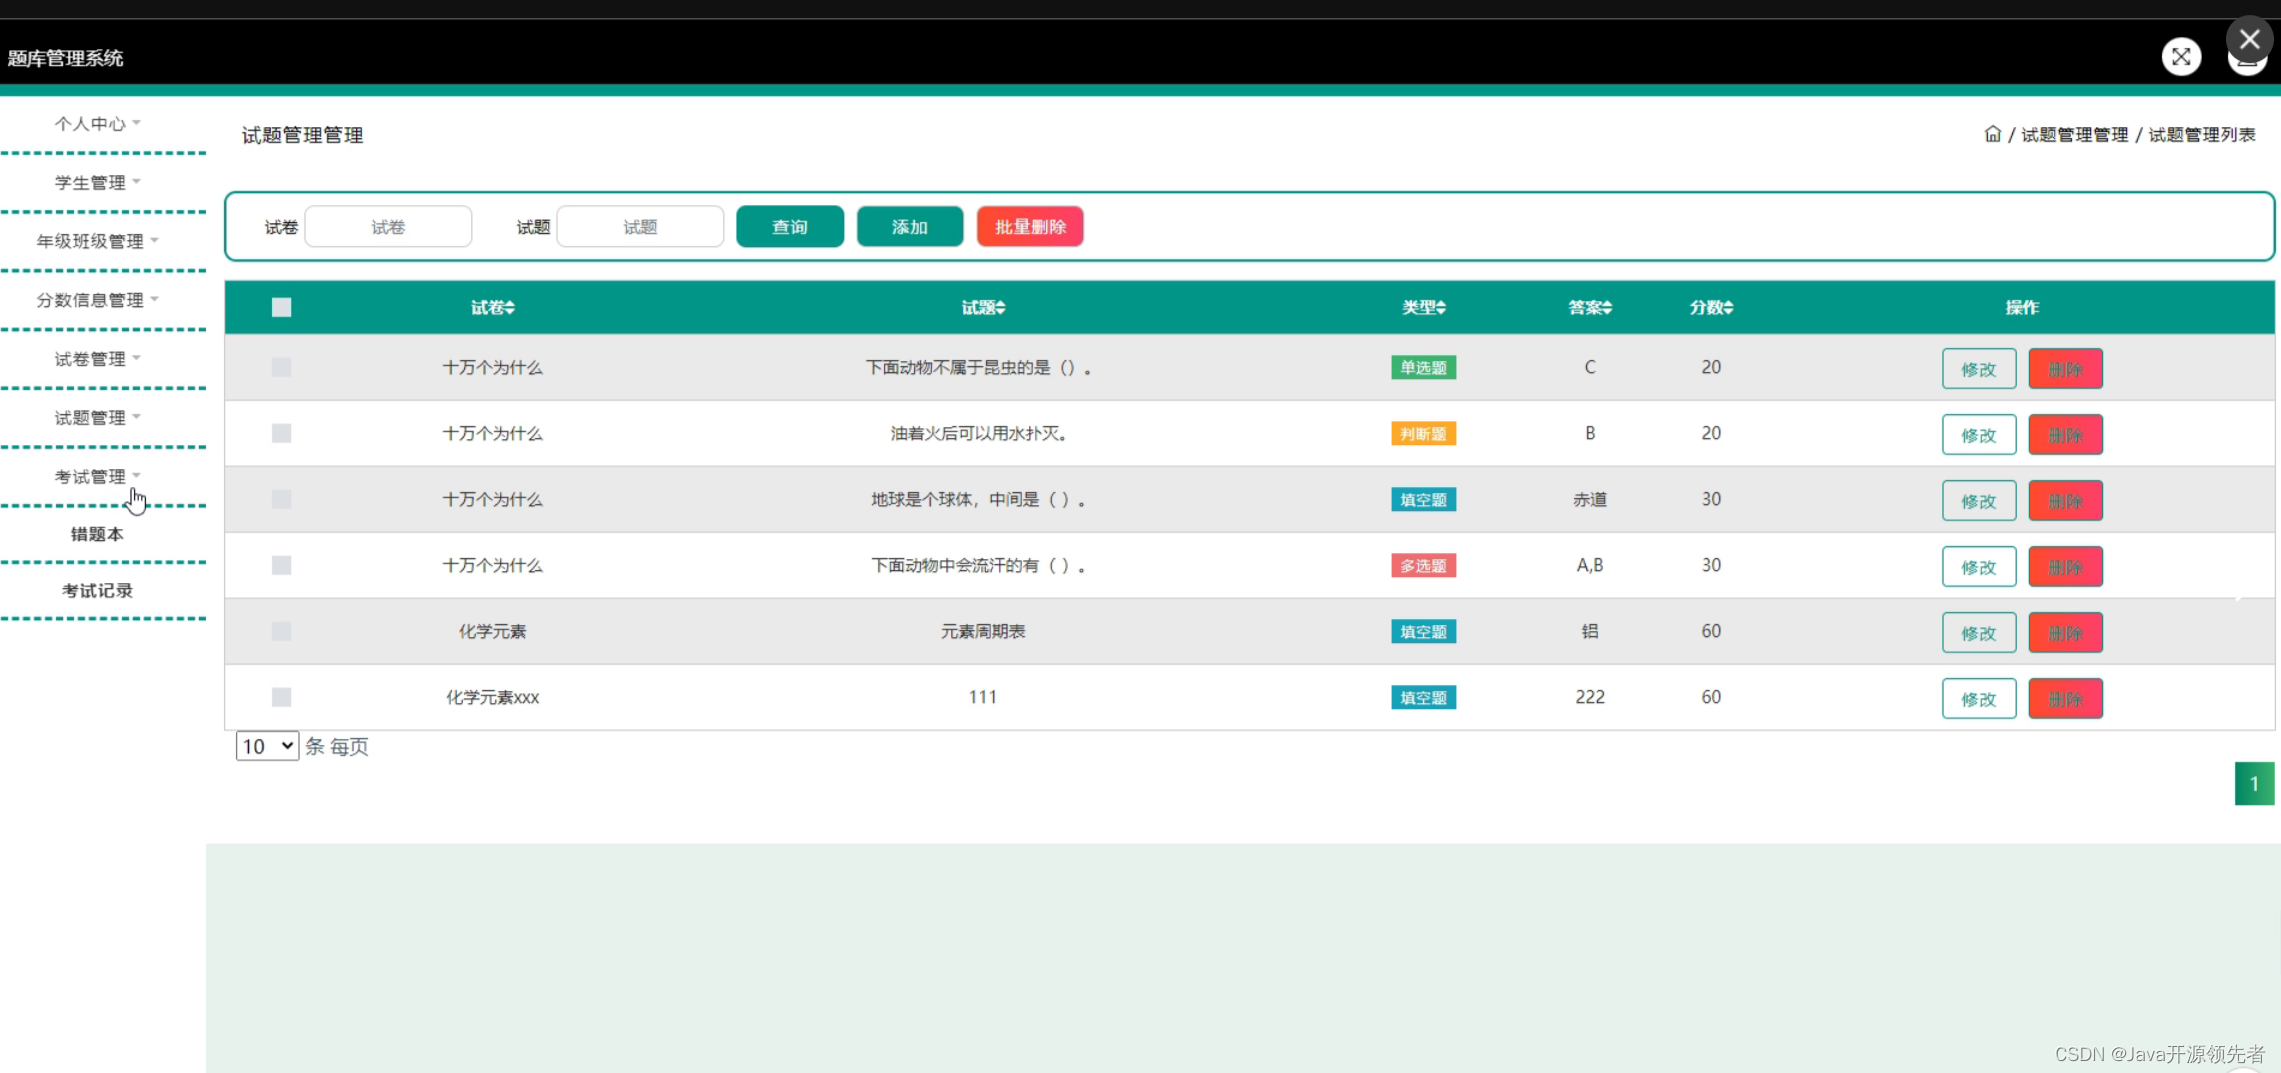2281x1073 pixels.
Task: Click the 题库管理系统 title
Action: pyautogui.click(x=66, y=58)
